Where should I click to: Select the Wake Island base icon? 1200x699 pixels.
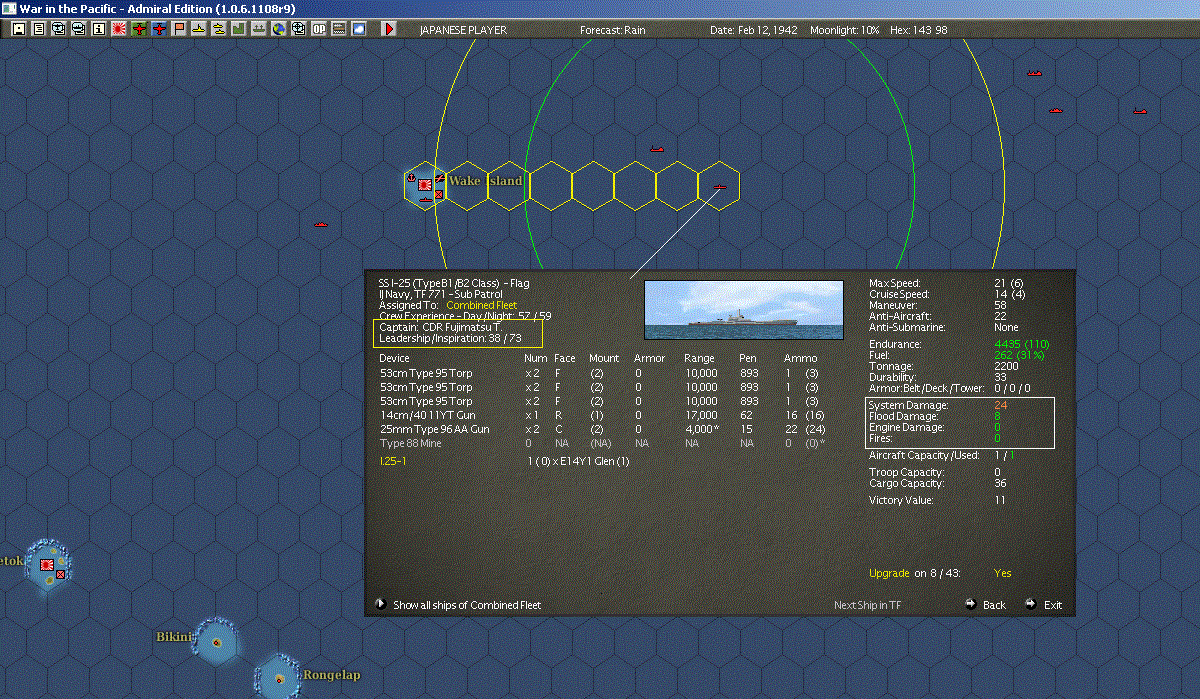click(x=425, y=185)
